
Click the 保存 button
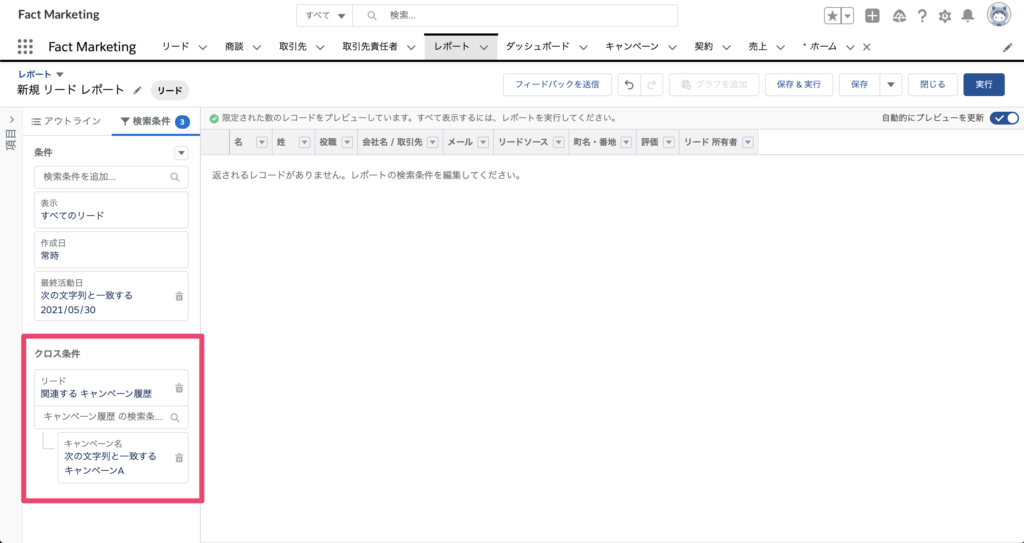click(859, 85)
